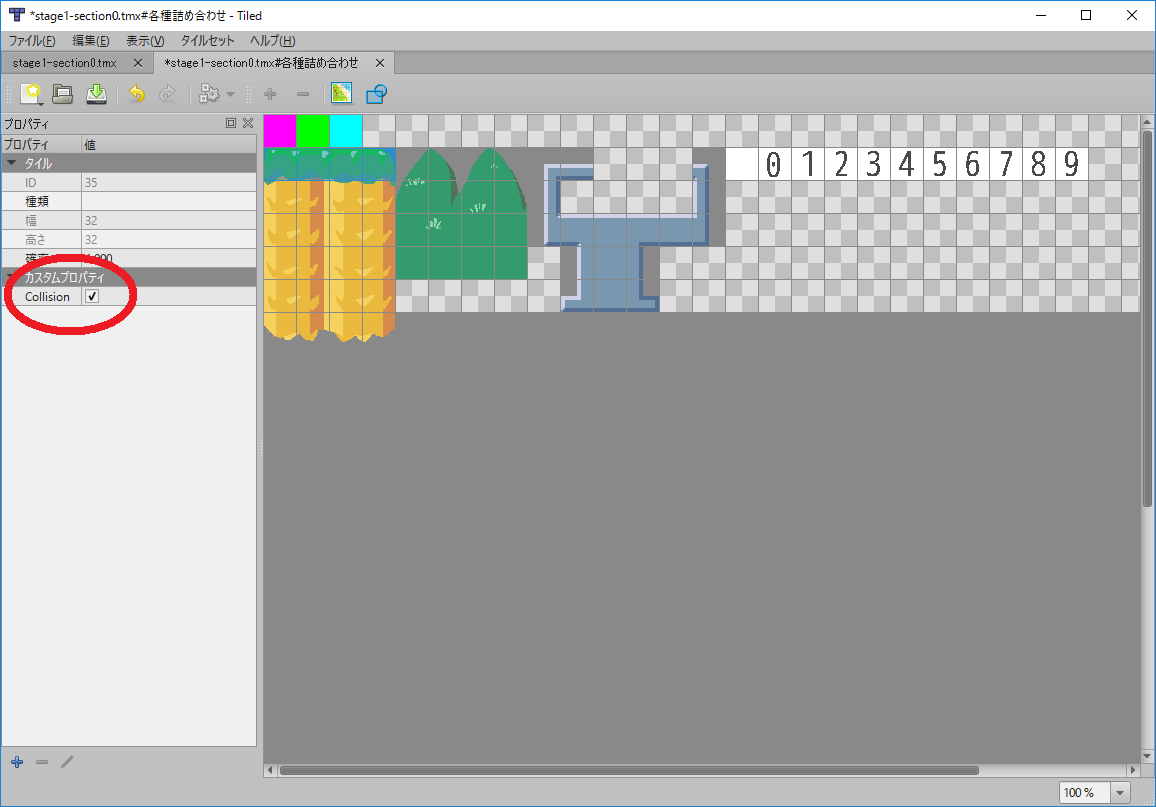This screenshot has width=1156, height=807.
Task: Select the magenta tile swatch
Action: point(280,130)
